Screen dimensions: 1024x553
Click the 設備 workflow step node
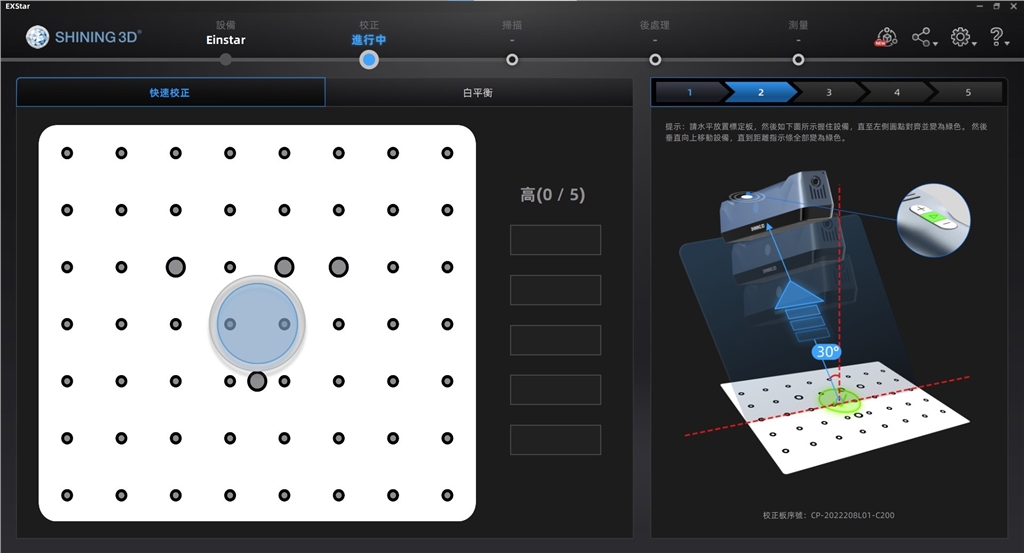[226, 59]
